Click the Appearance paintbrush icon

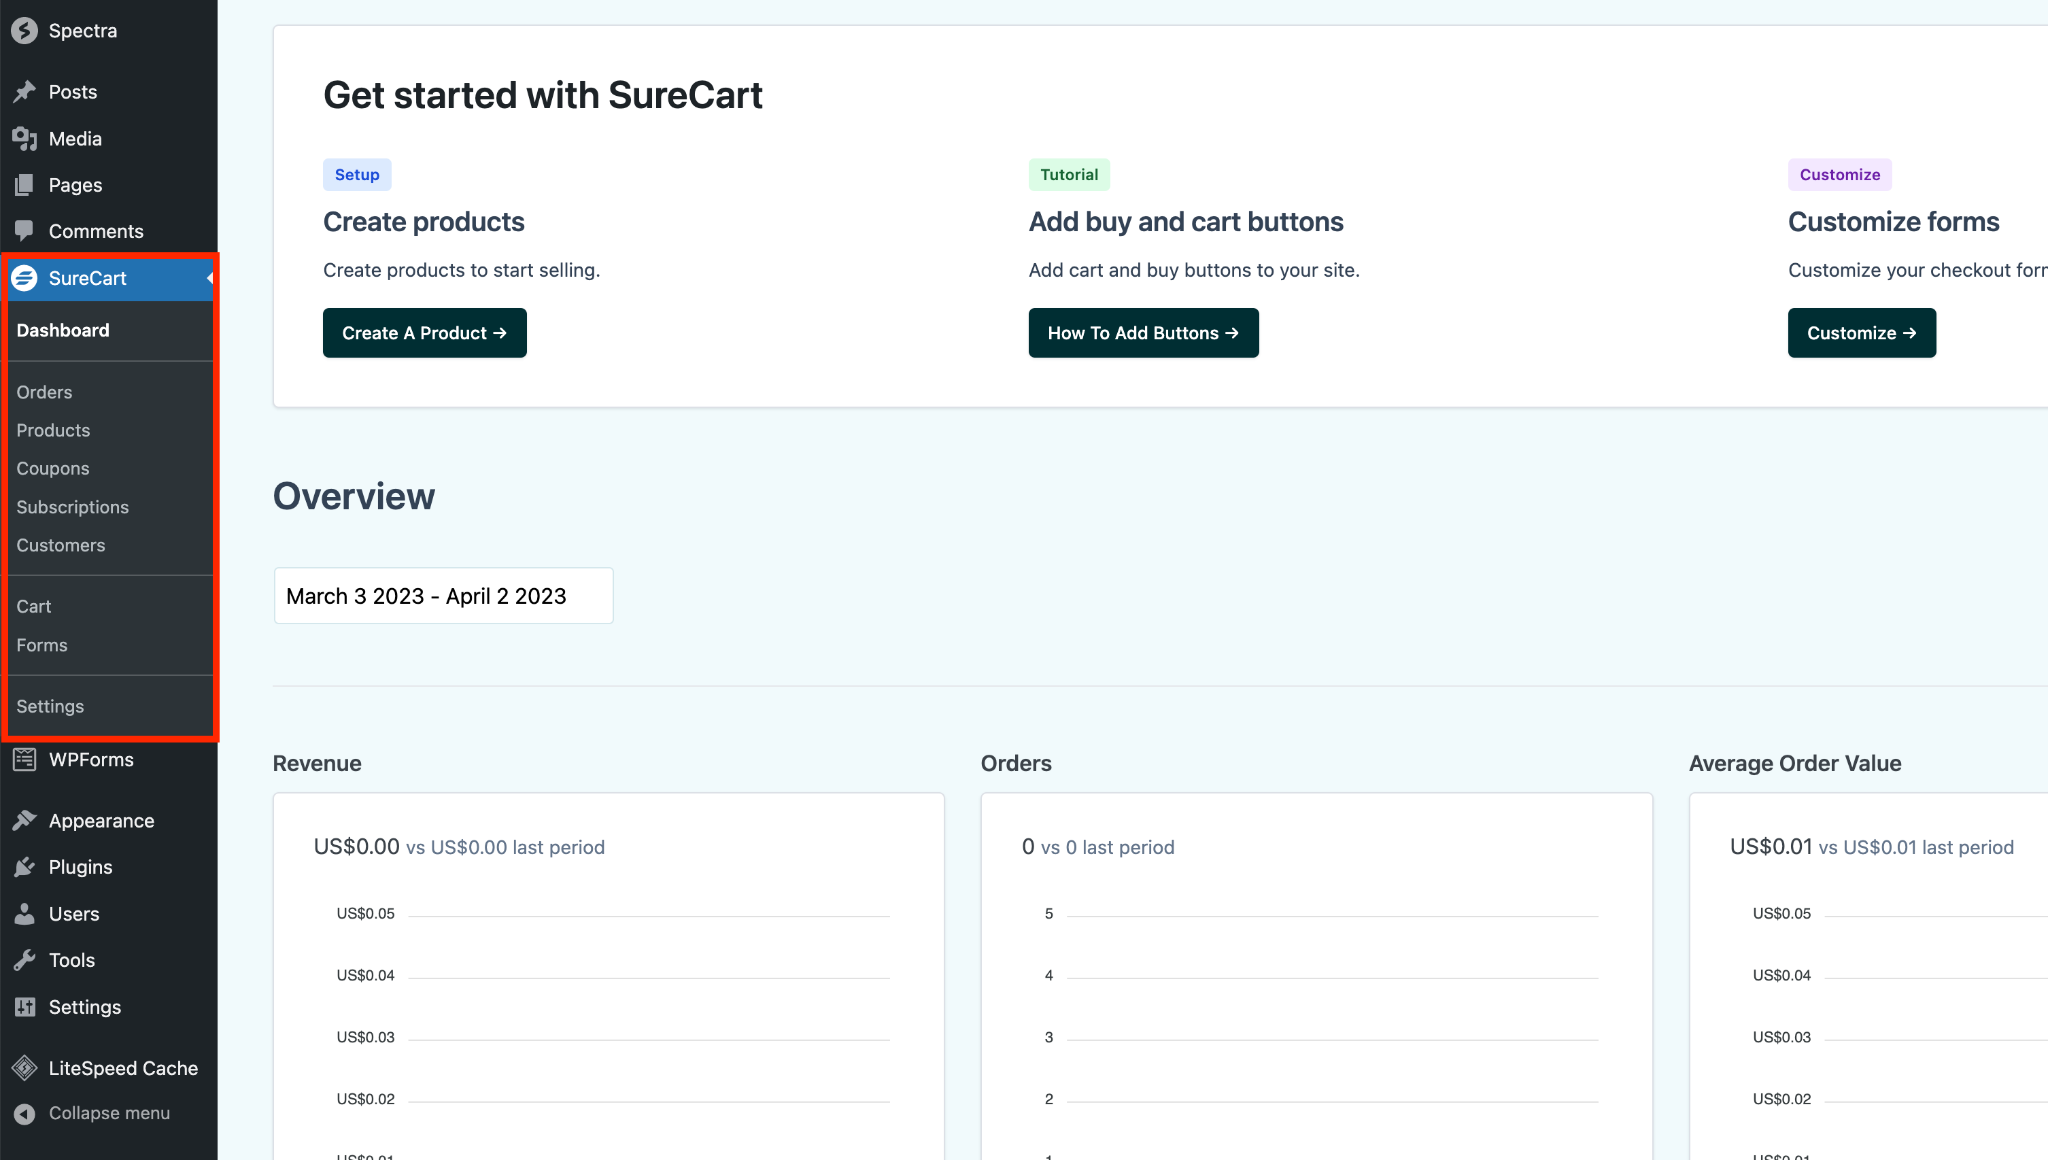tap(25, 820)
